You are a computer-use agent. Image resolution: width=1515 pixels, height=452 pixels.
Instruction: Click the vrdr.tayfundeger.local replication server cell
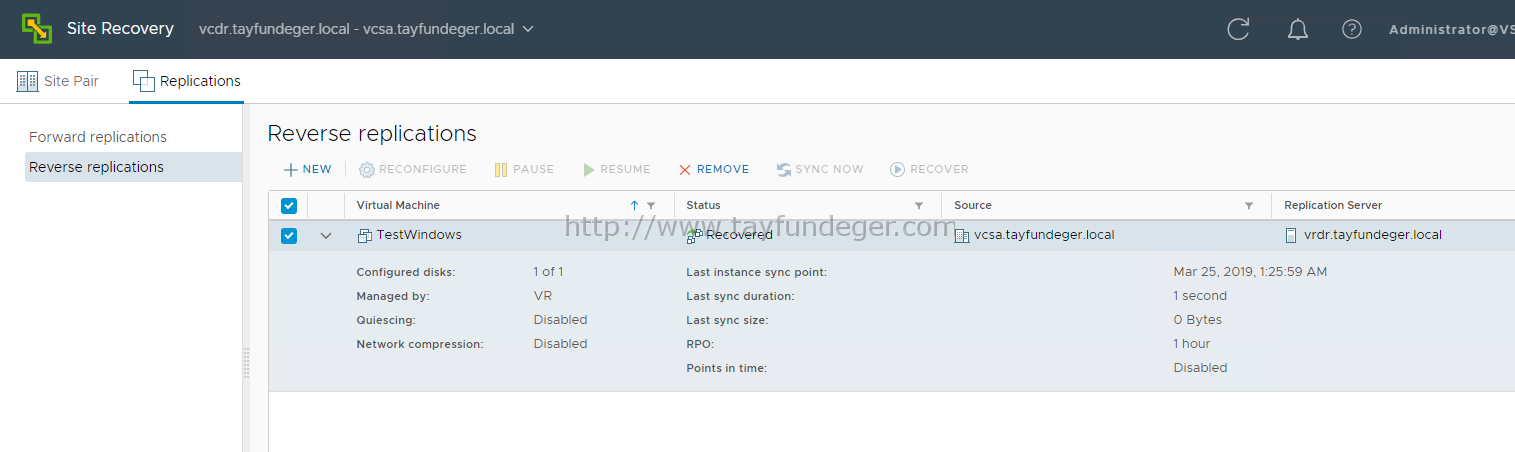click(1373, 235)
